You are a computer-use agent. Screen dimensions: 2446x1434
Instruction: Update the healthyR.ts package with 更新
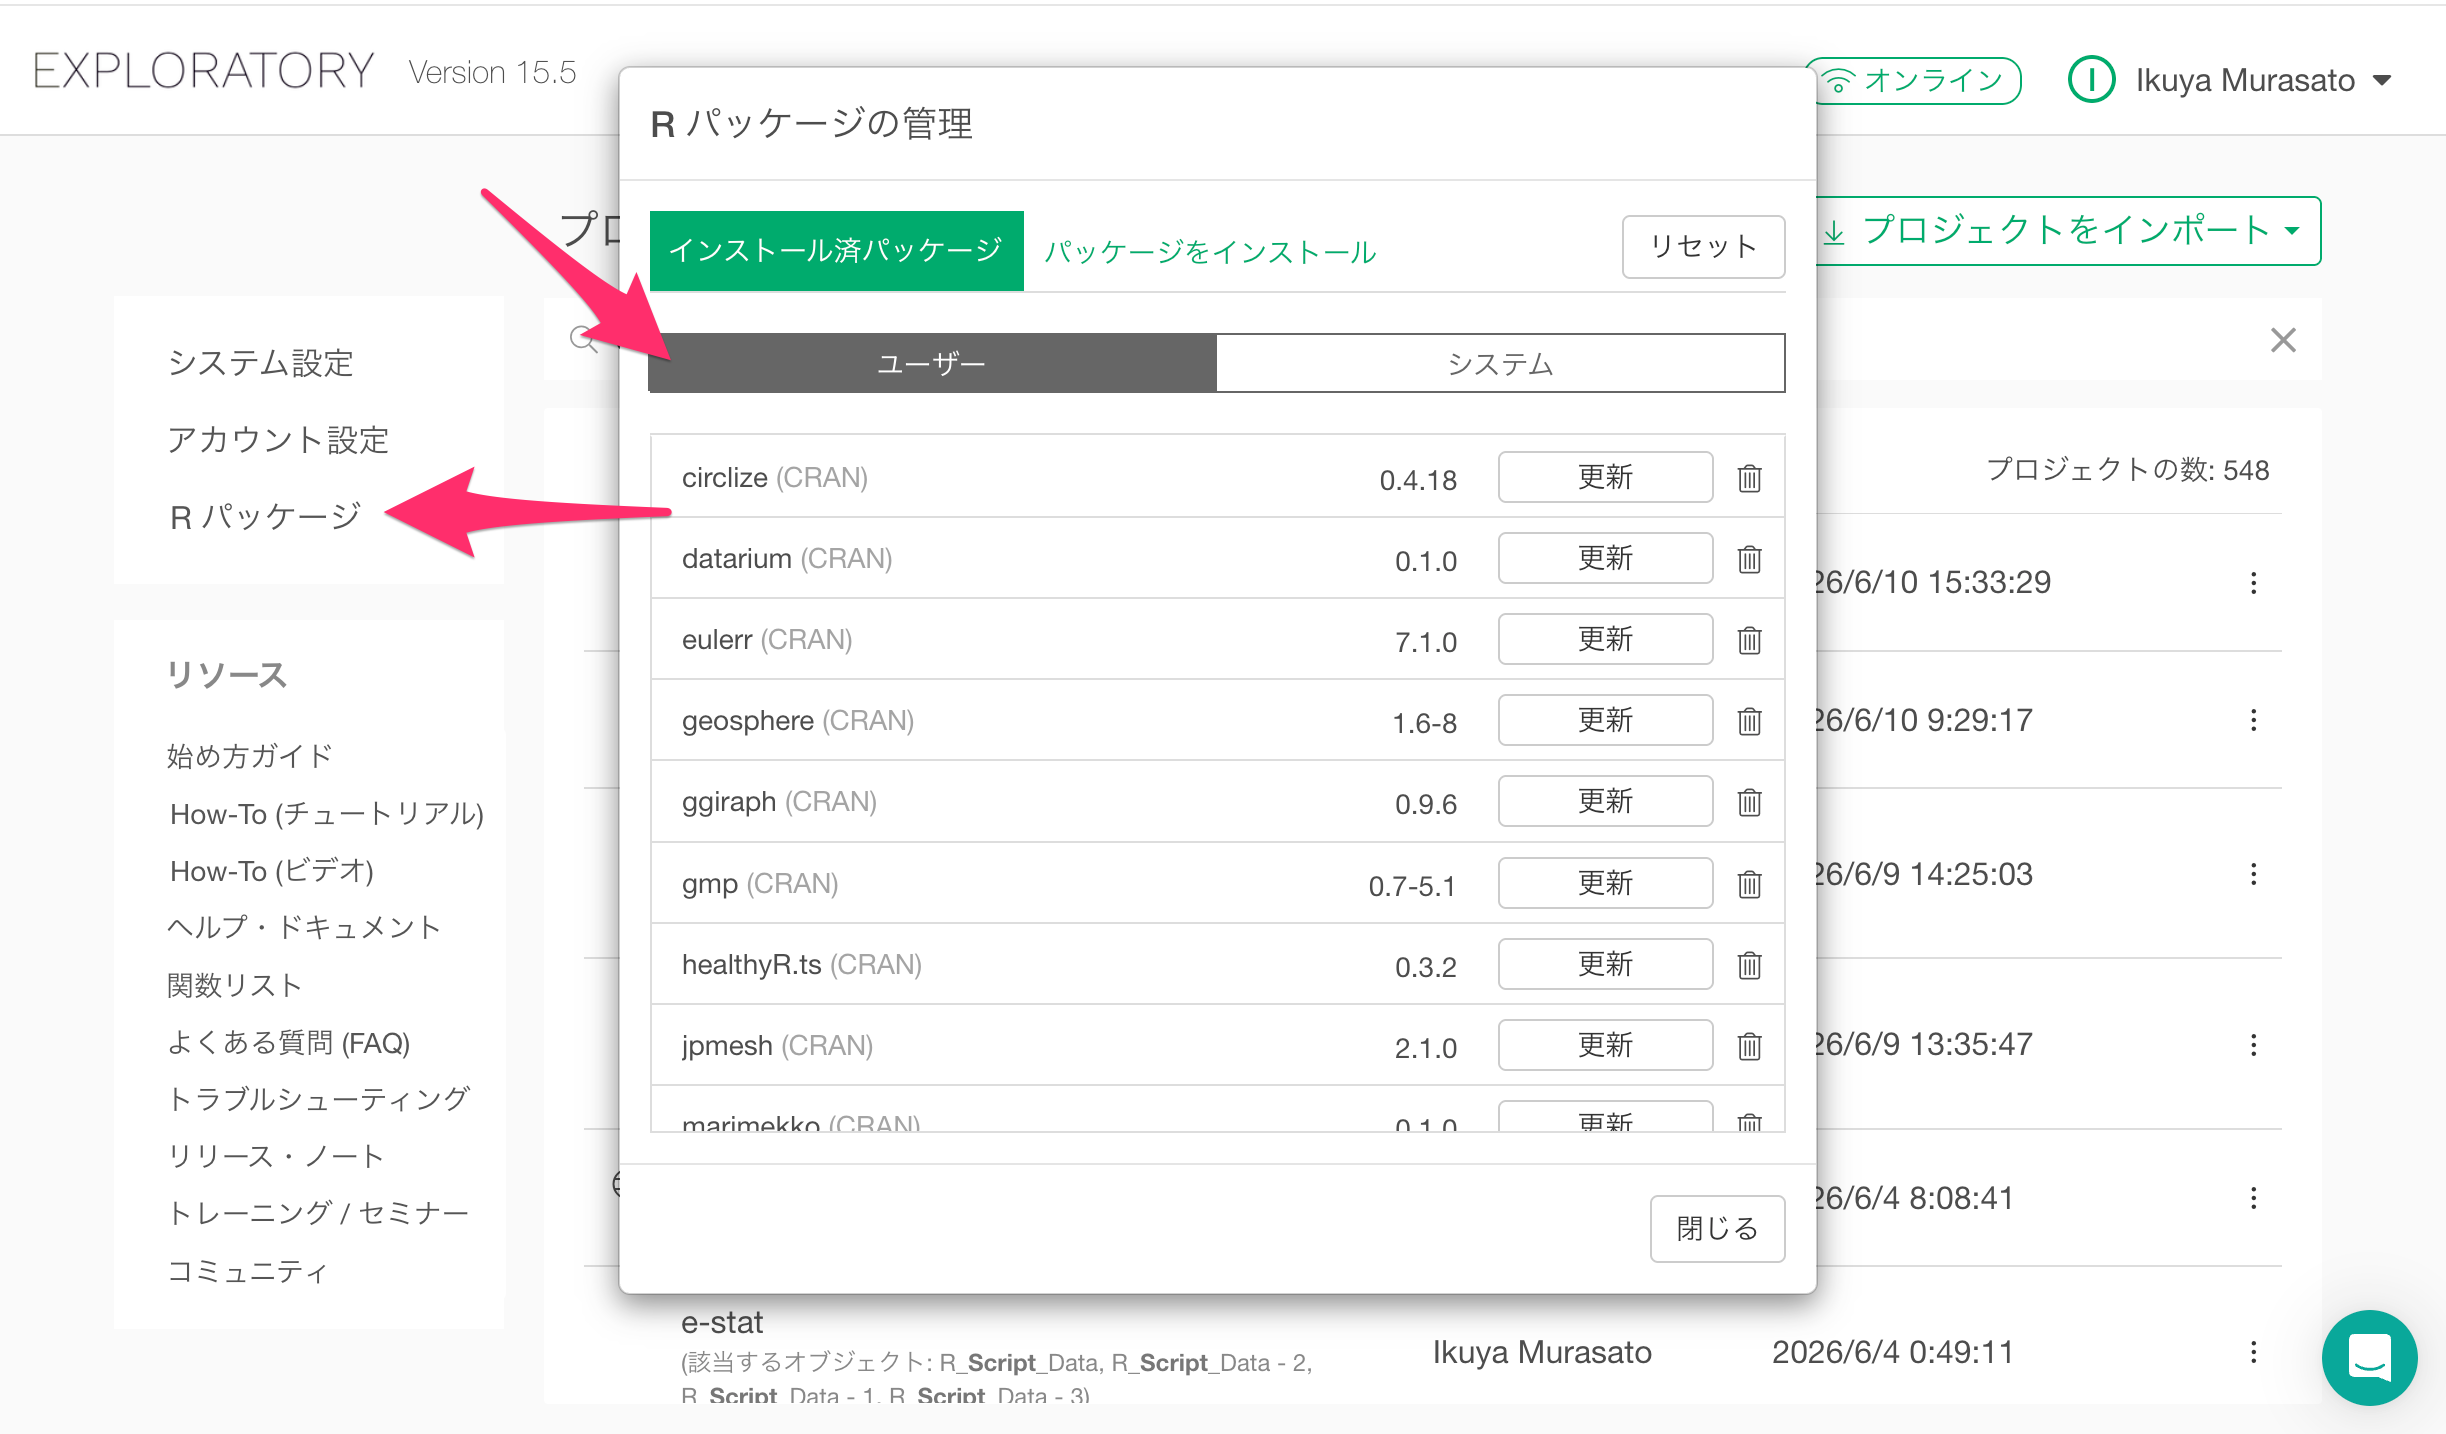coord(1605,964)
